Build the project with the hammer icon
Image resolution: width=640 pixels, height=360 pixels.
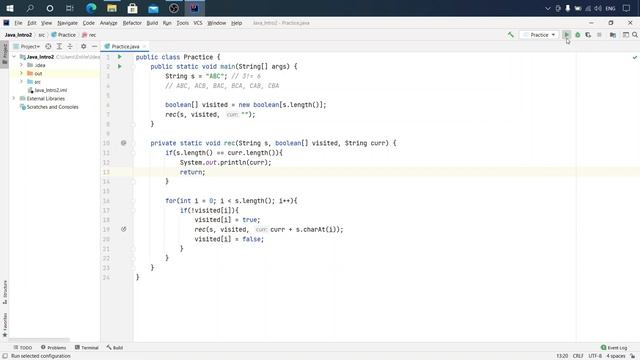click(x=511, y=35)
